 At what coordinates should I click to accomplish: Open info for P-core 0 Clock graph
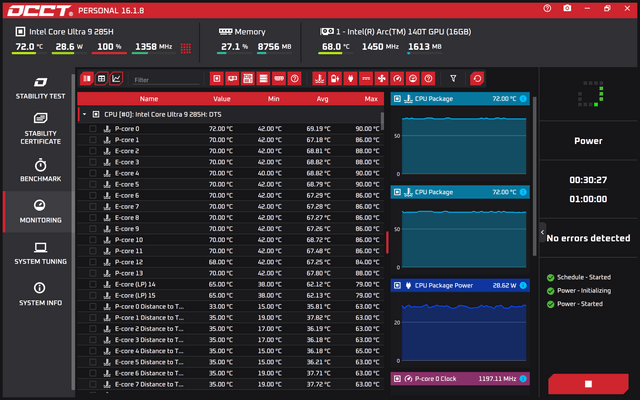coord(523,379)
